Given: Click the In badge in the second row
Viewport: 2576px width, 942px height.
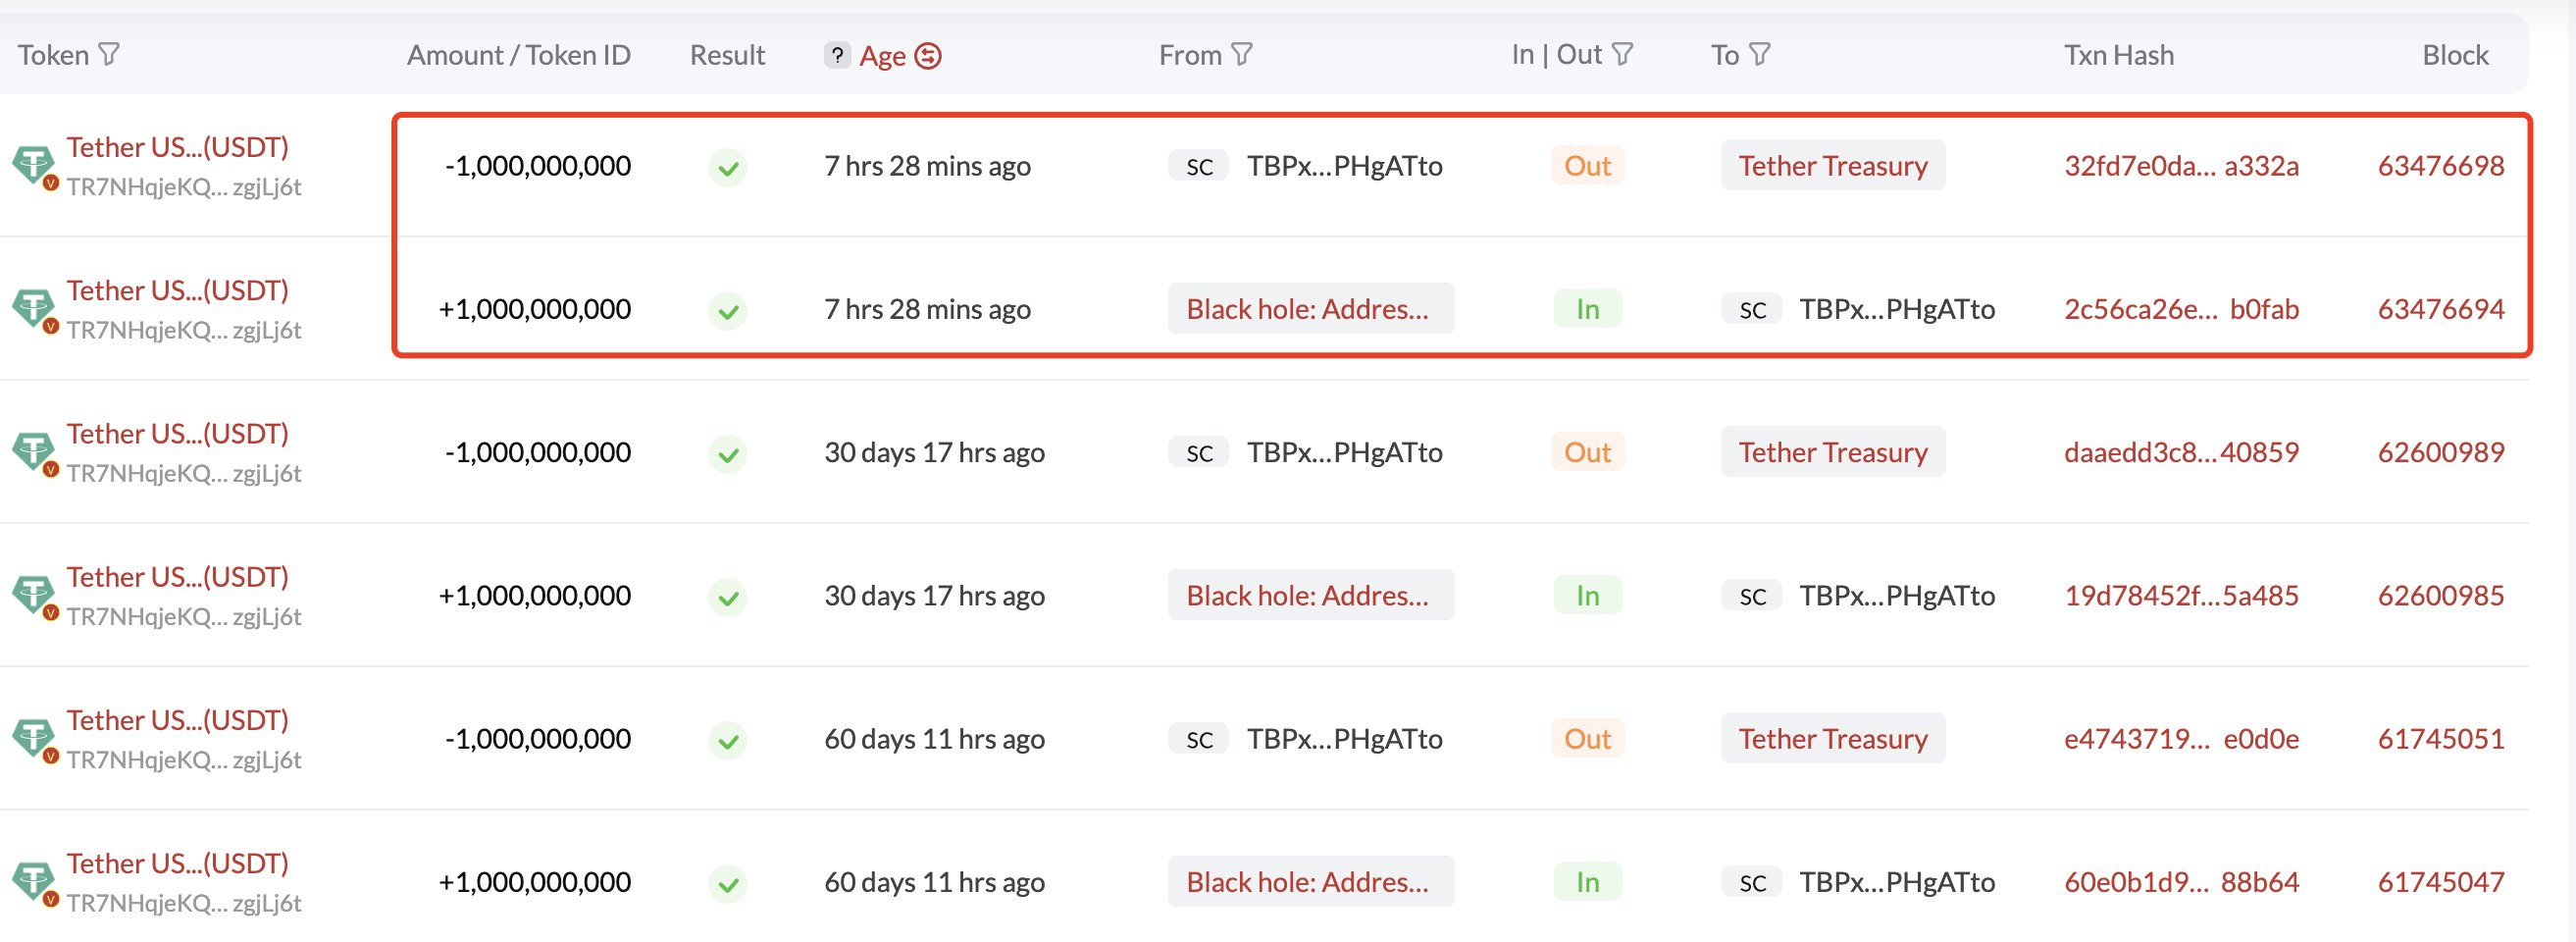Looking at the screenshot, I should (x=1587, y=309).
